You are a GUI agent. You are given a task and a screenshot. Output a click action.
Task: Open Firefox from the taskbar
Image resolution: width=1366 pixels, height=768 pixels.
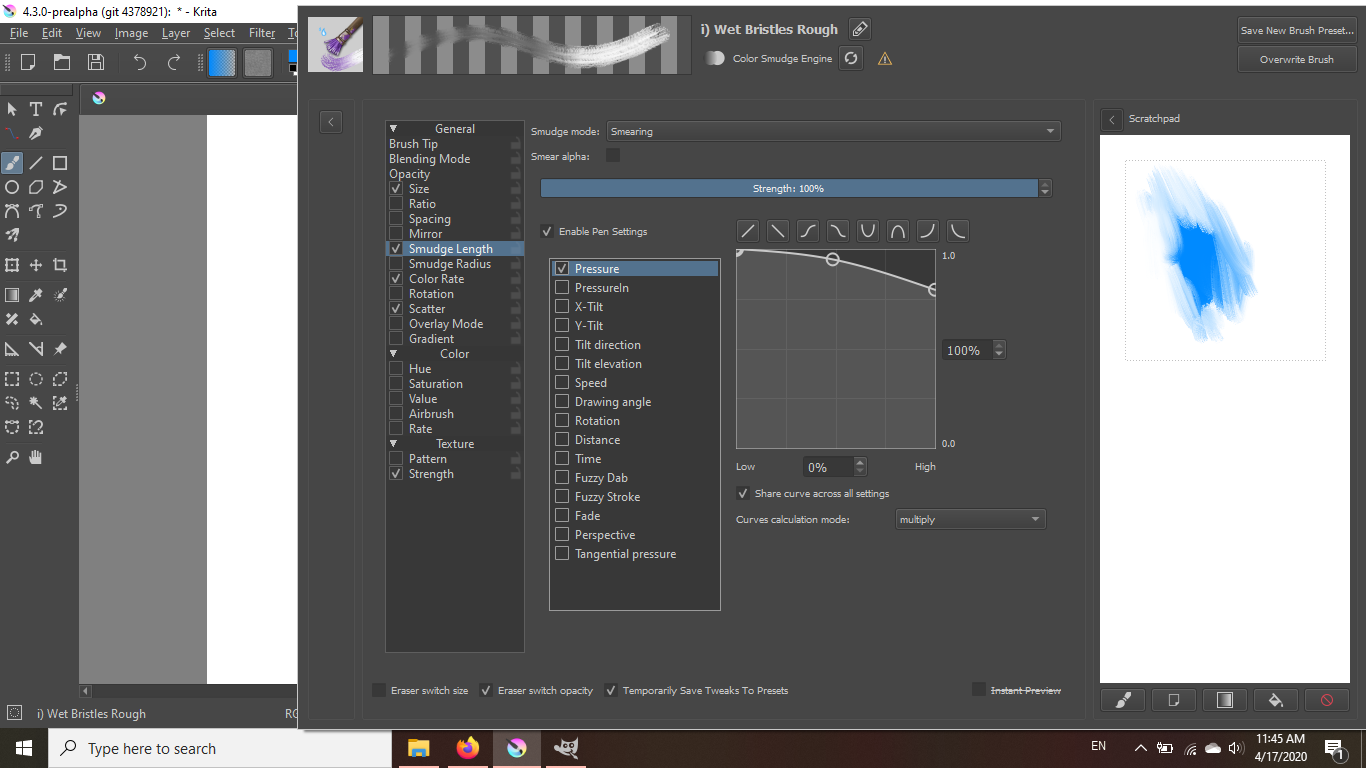pos(467,748)
